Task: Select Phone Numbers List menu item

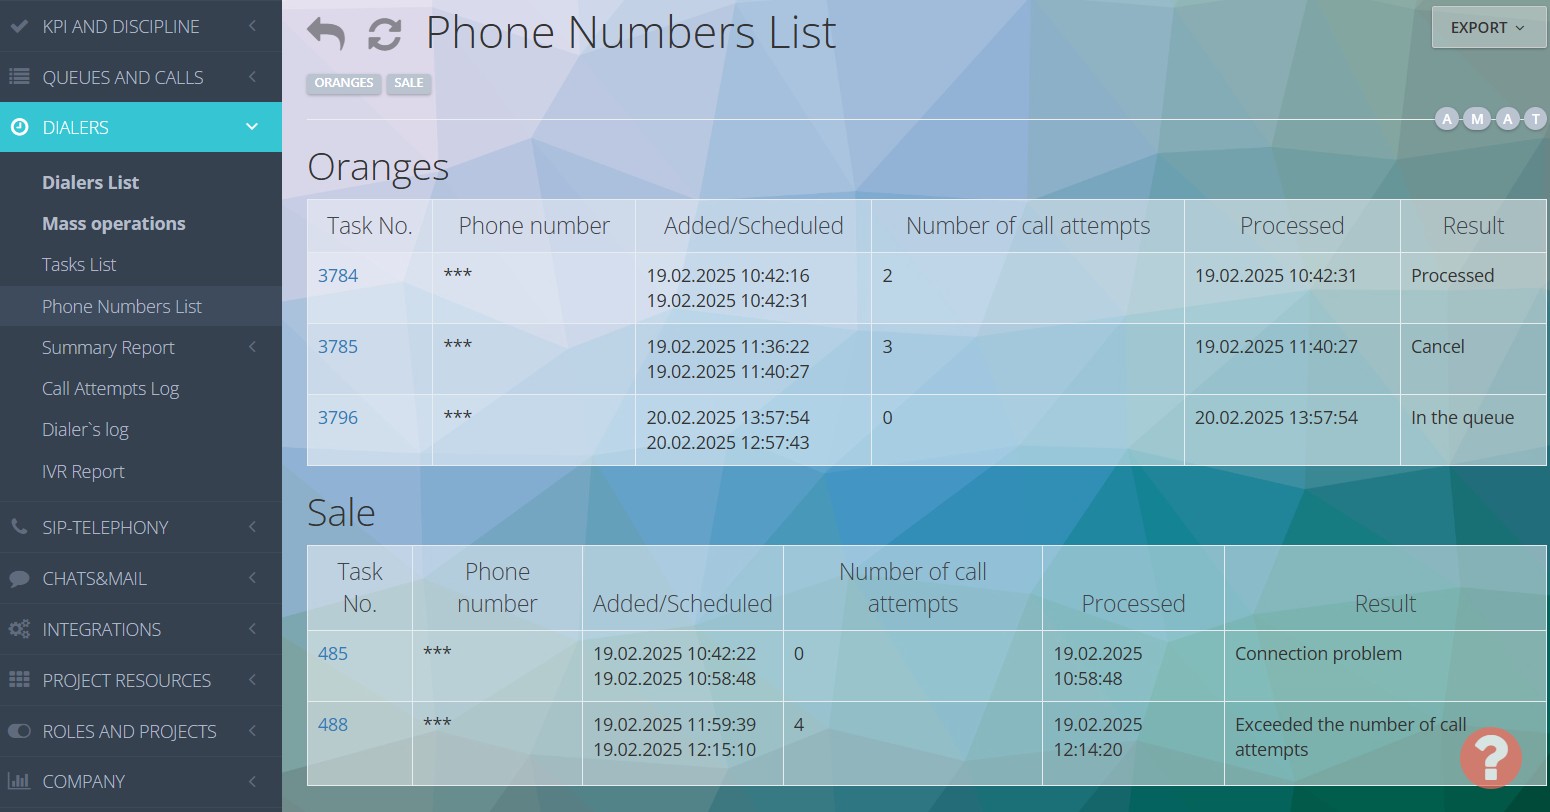Action: 122,306
